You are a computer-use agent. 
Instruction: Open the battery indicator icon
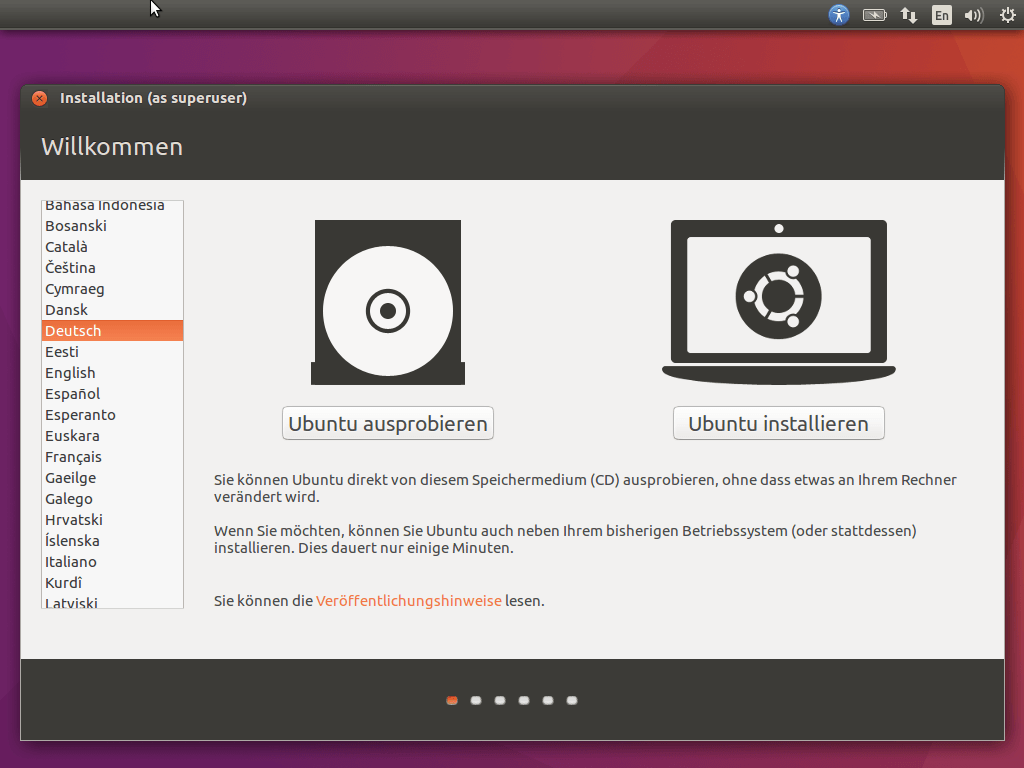click(874, 14)
